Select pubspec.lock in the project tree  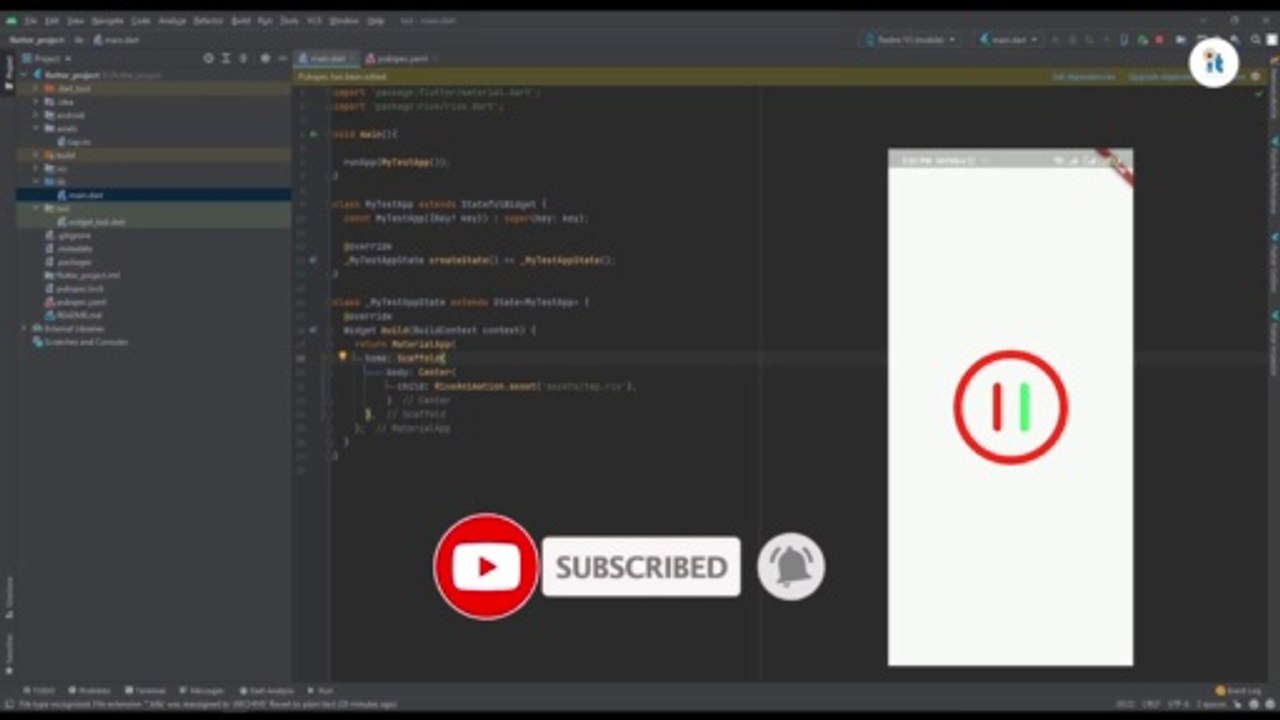[74, 288]
